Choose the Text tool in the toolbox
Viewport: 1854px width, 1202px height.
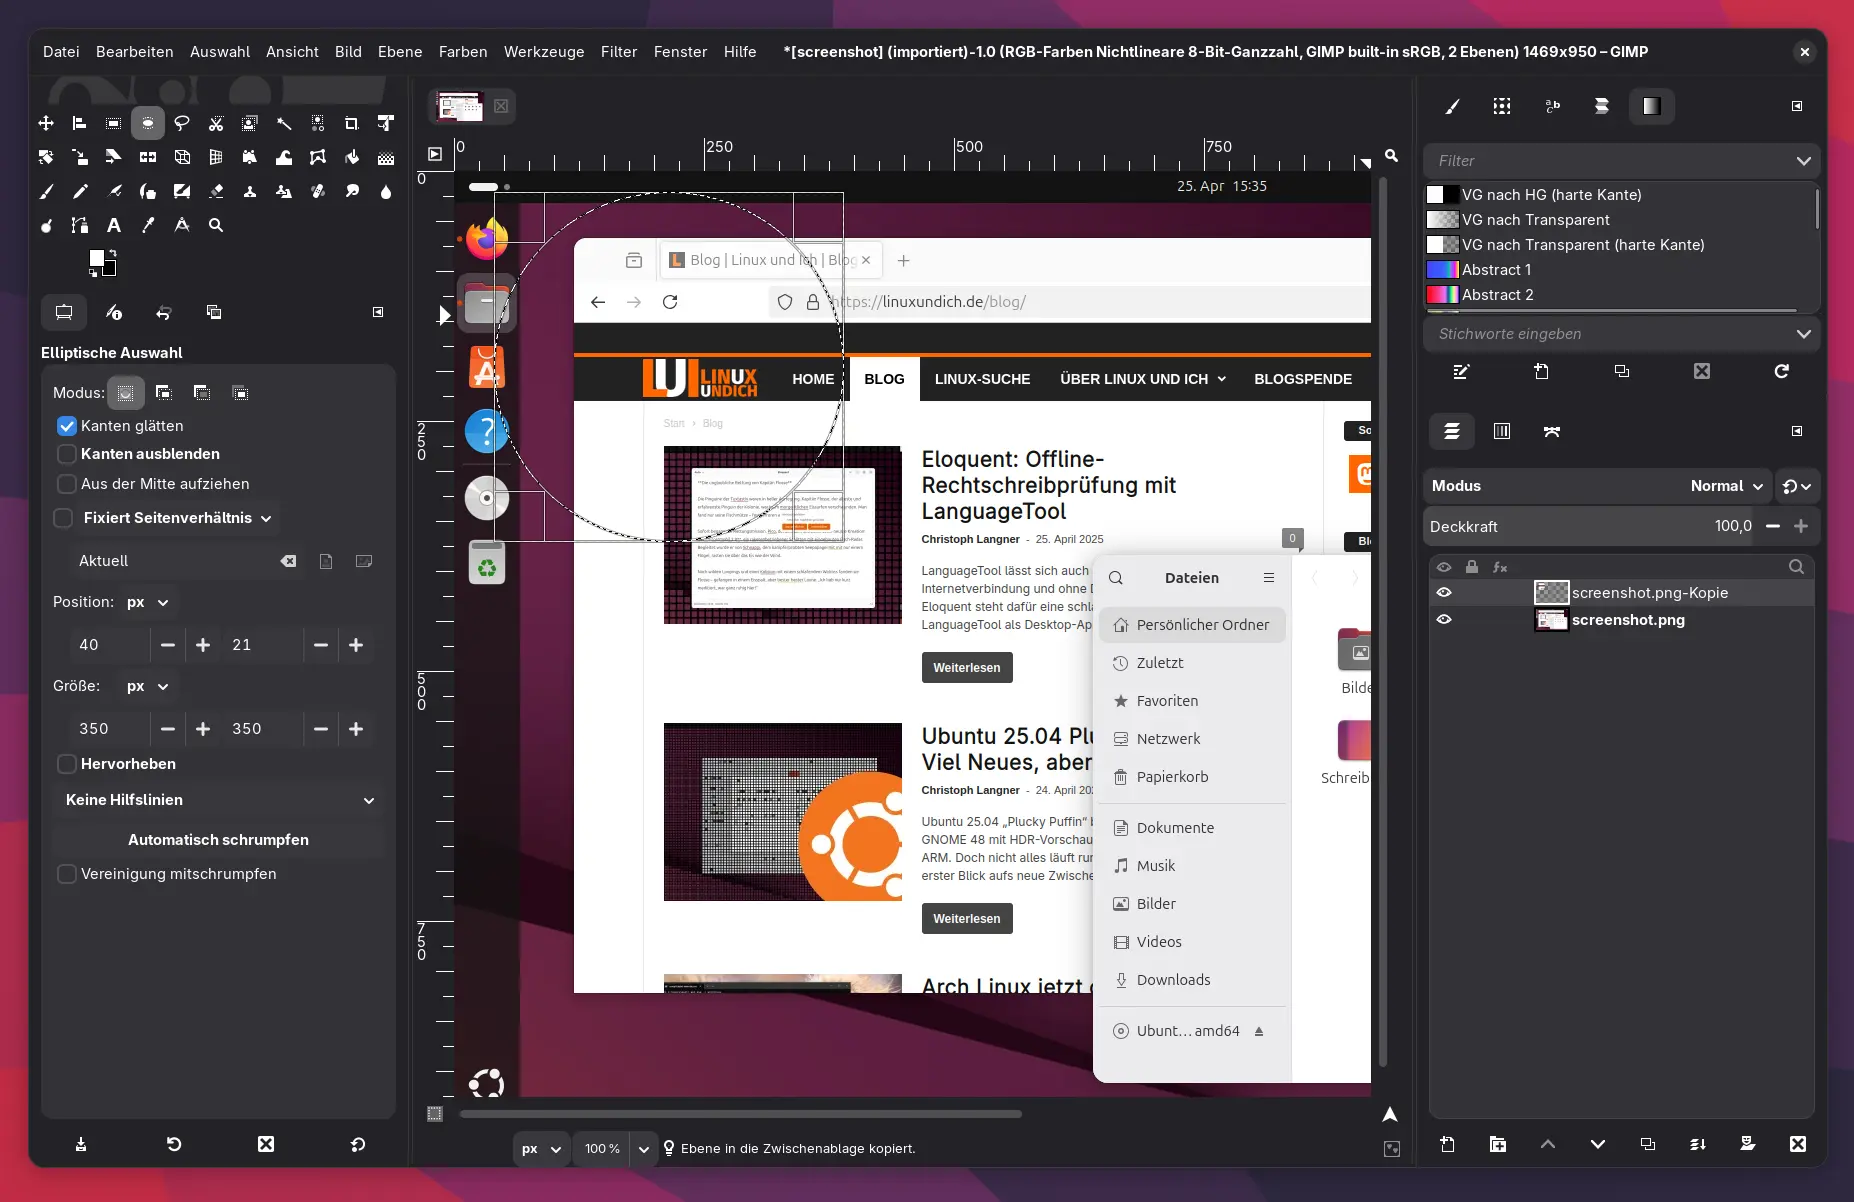pos(114,225)
